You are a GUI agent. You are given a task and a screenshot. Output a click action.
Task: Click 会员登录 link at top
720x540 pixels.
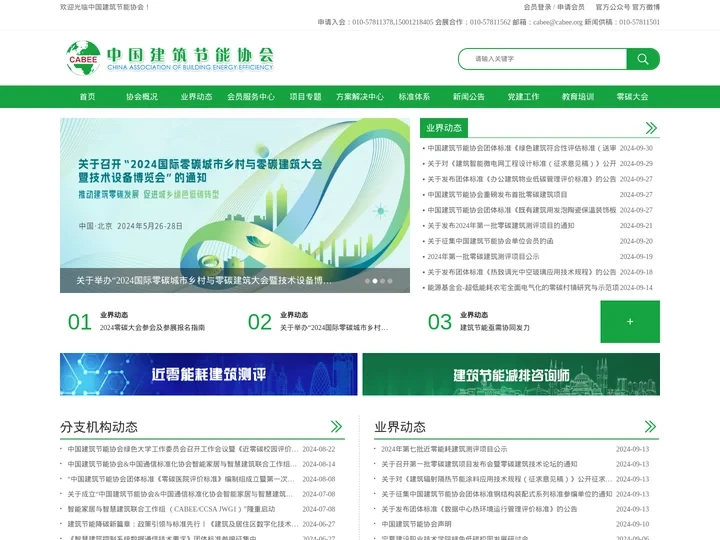537,7
